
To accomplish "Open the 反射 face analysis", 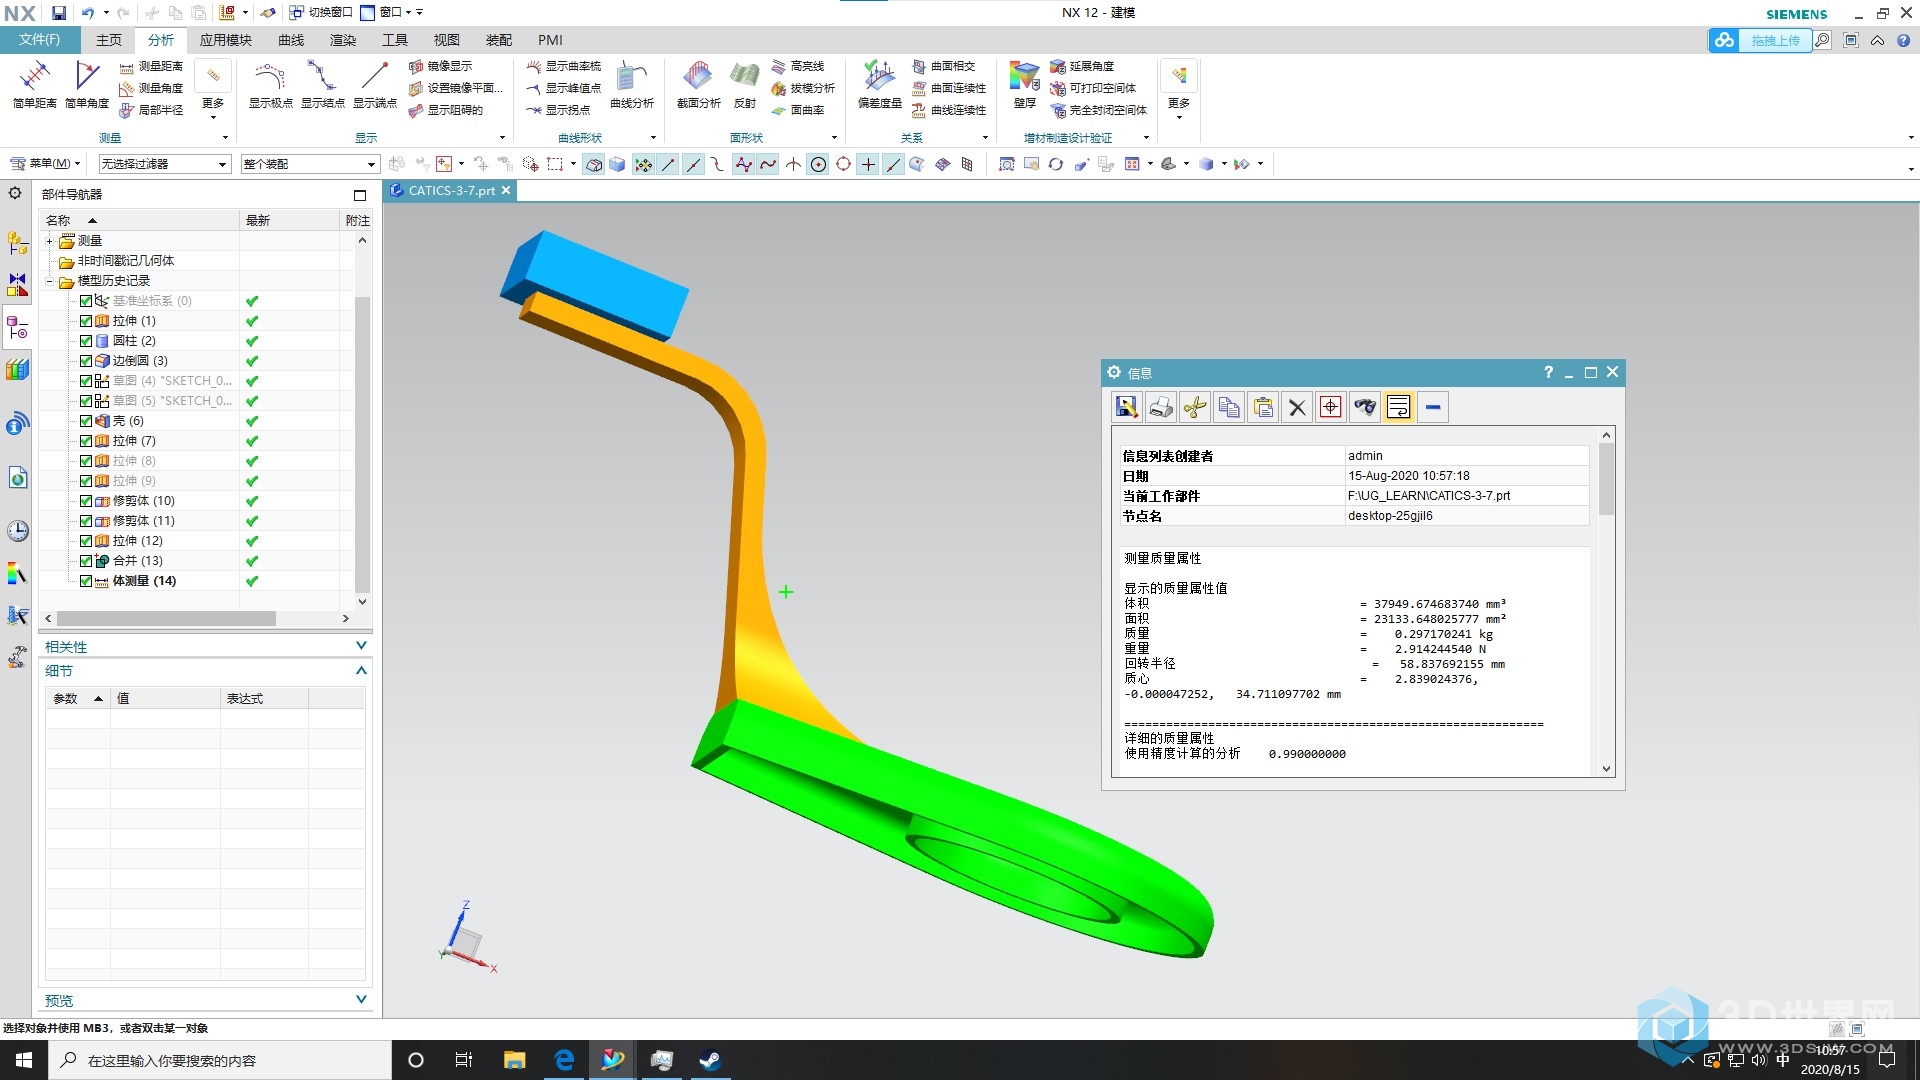I will point(745,84).
